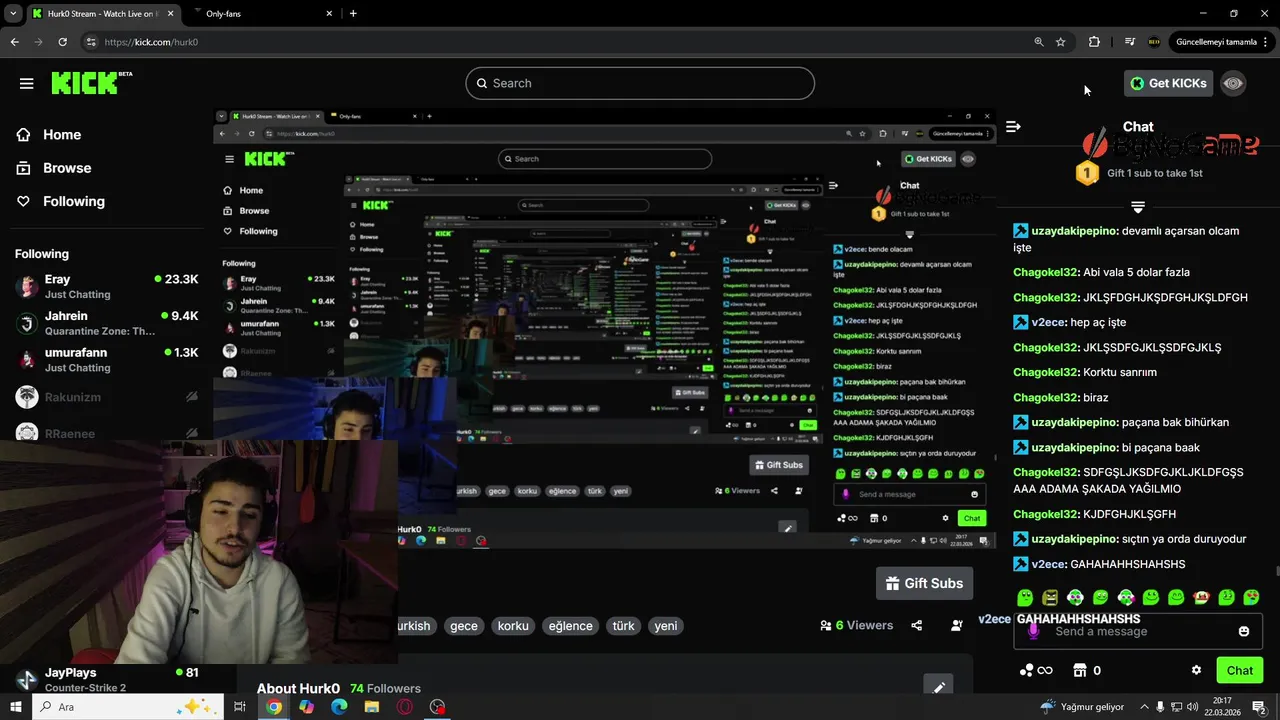1280x720 pixels.
Task: Collapse the chat panel with the arrow icon
Action: [x=1013, y=126]
